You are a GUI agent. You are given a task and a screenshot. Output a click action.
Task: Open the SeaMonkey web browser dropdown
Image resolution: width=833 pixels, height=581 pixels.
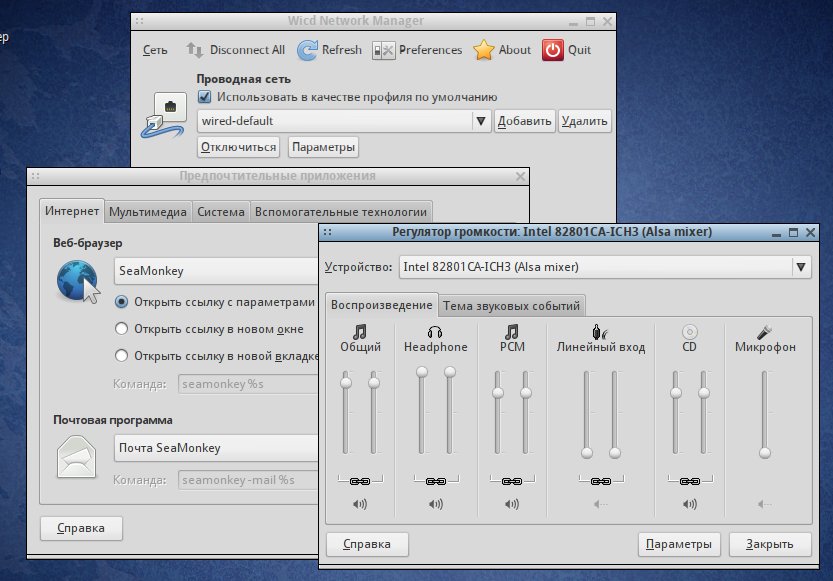point(216,271)
